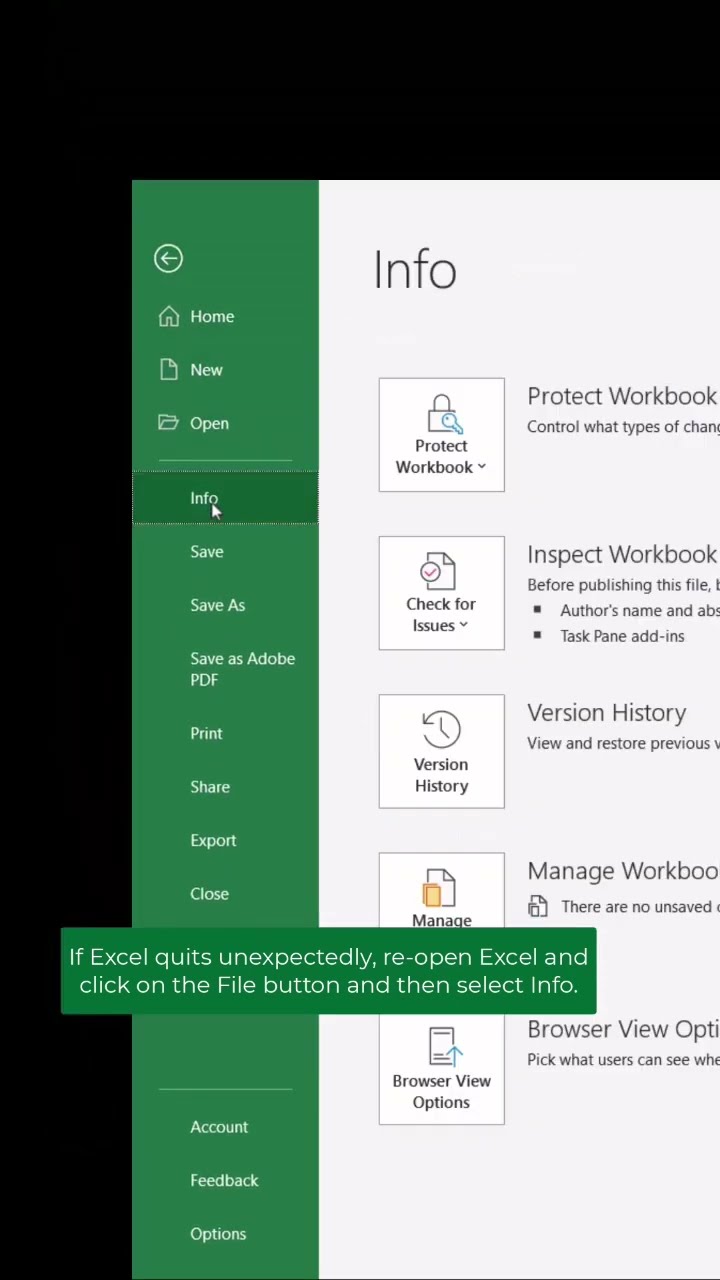Click the Version History button label

click(x=441, y=775)
